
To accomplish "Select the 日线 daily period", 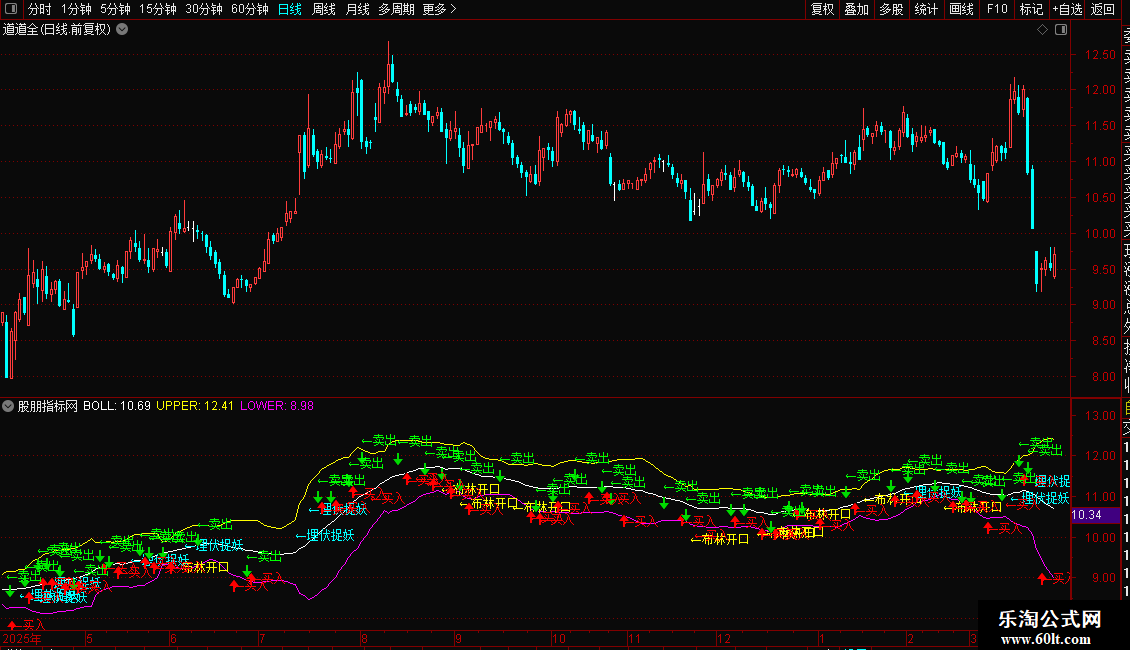I will click(290, 9).
